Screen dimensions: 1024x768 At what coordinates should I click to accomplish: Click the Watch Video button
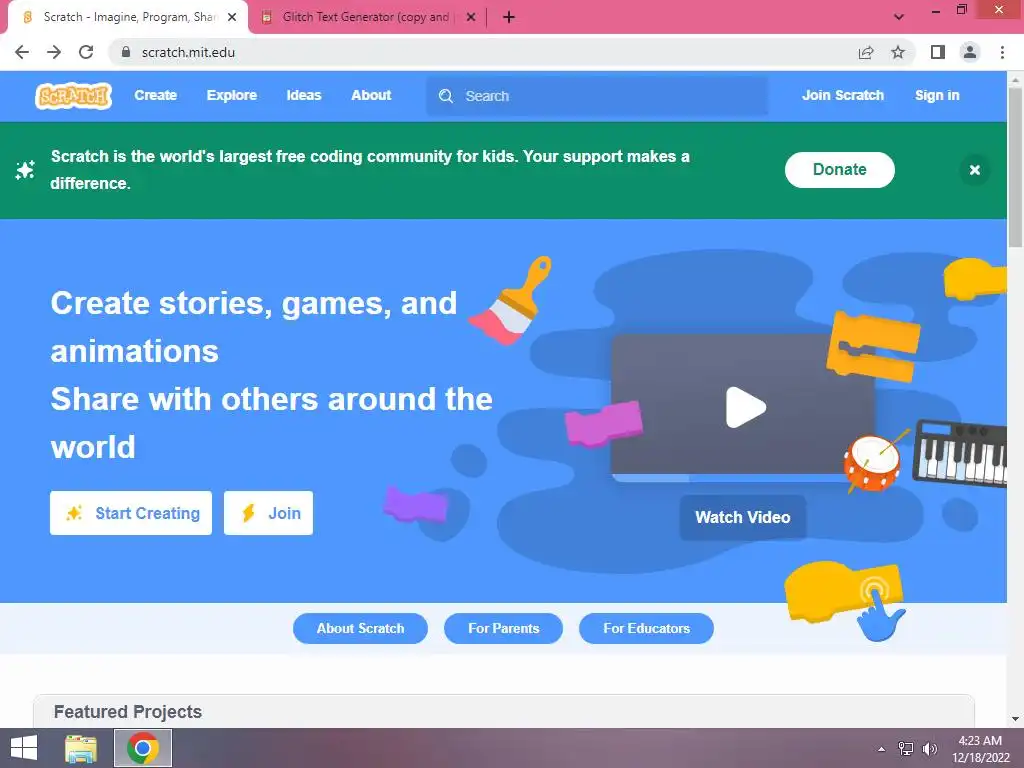[743, 517]
